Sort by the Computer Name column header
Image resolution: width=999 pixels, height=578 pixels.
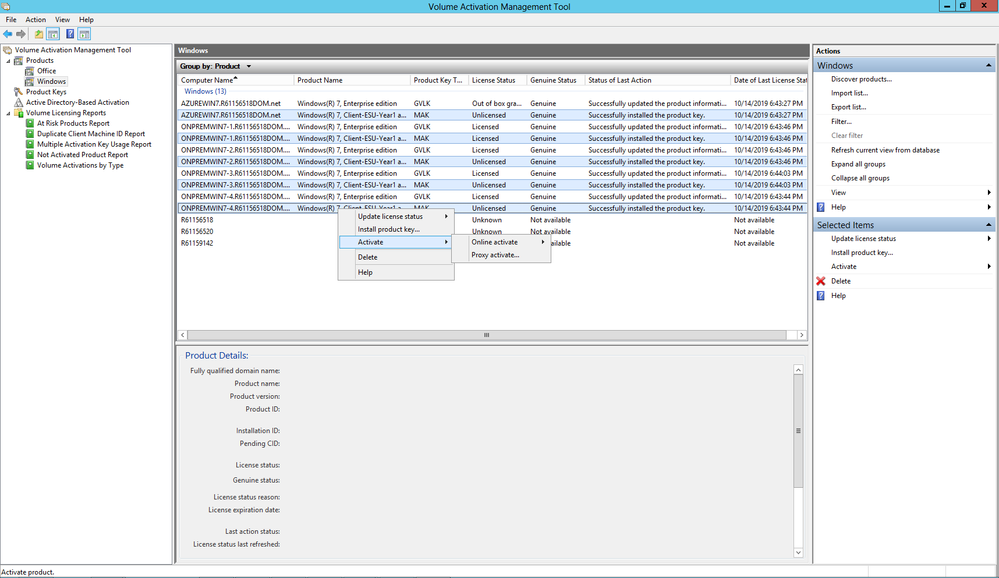[236, 80]
